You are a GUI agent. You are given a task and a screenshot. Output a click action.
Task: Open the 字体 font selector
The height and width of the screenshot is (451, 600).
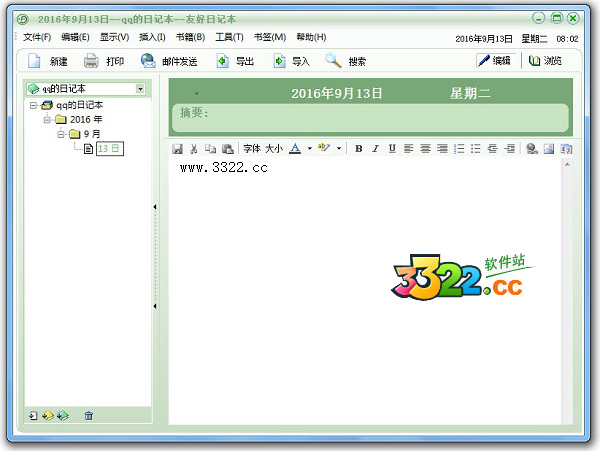point(252,148)
